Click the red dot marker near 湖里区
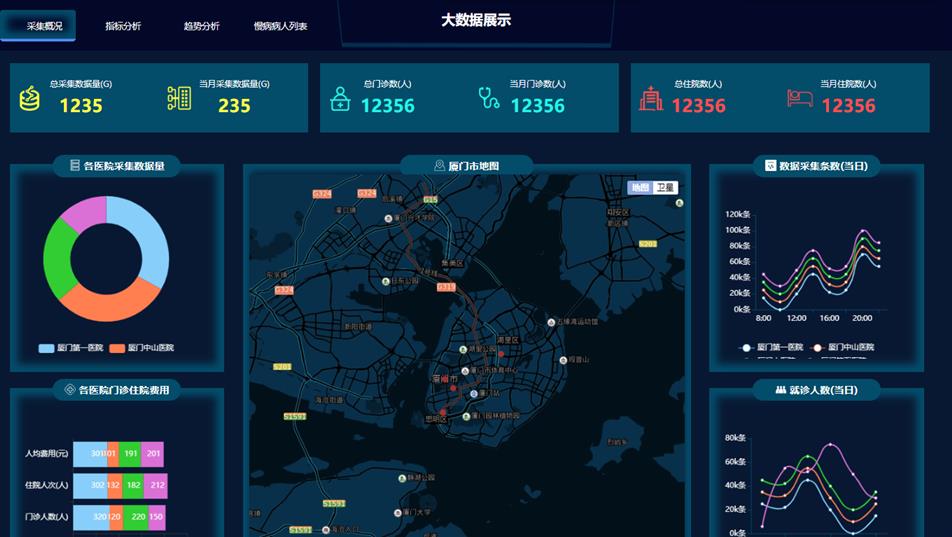The image size is (952, 537). point(501,354)
